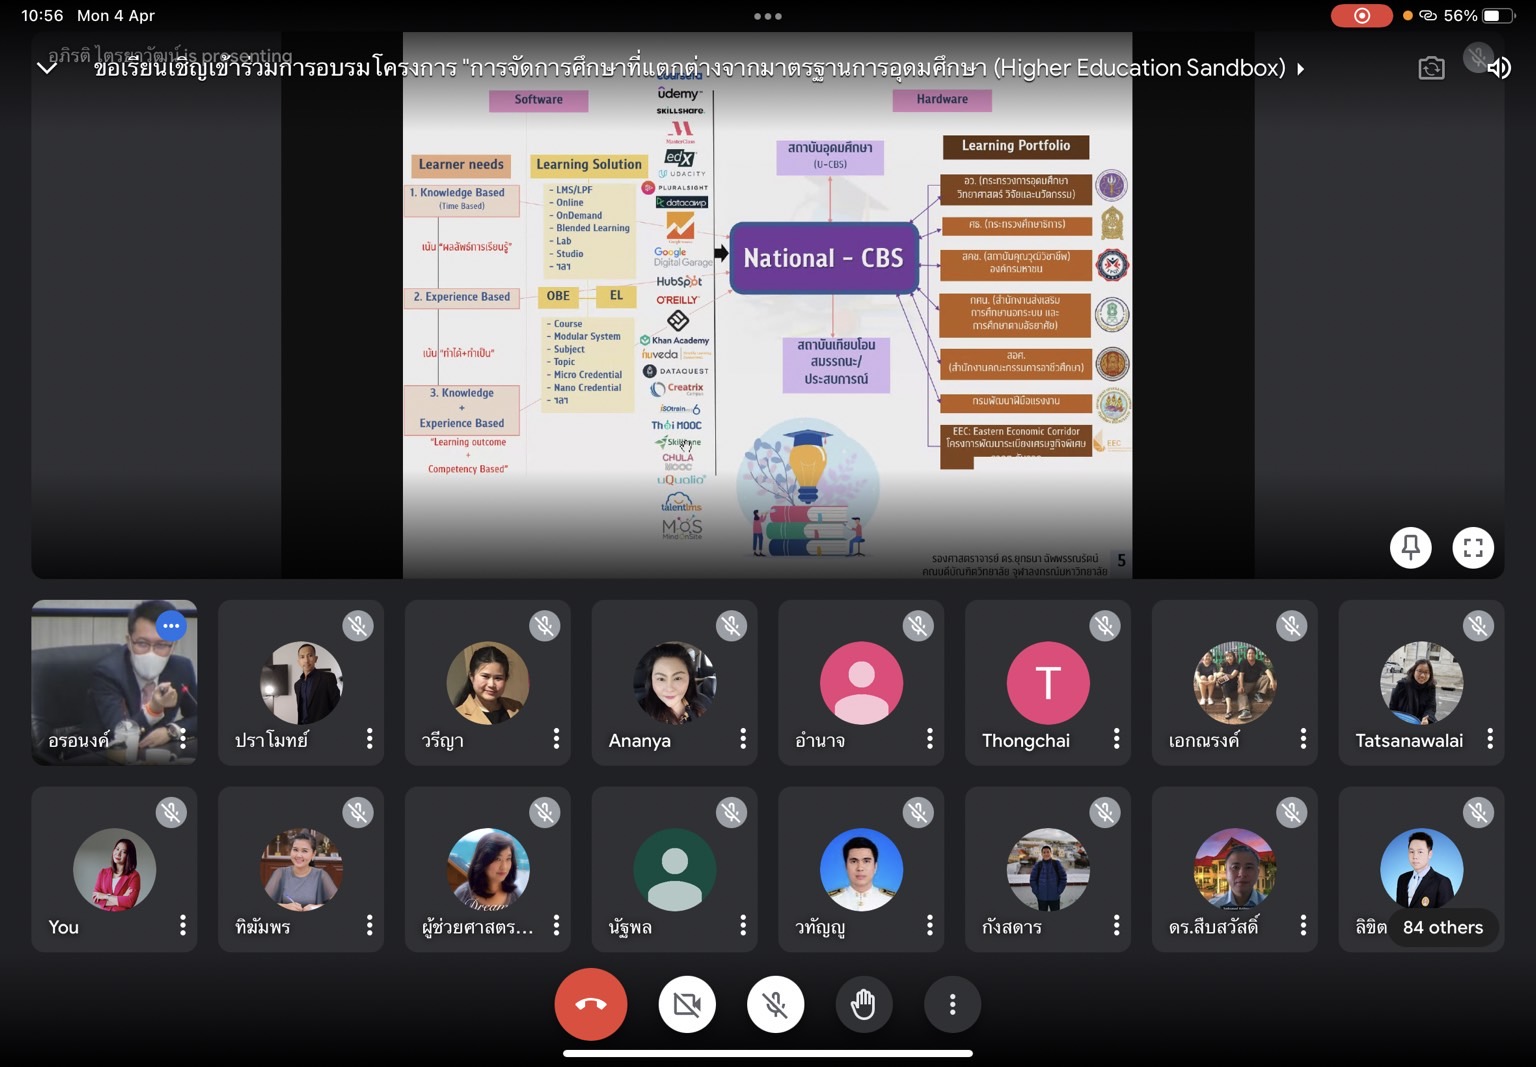This screenshot has height=1067, width=1536.
Task: Switch camera using the top-right icon
Action: point(1431,68)
